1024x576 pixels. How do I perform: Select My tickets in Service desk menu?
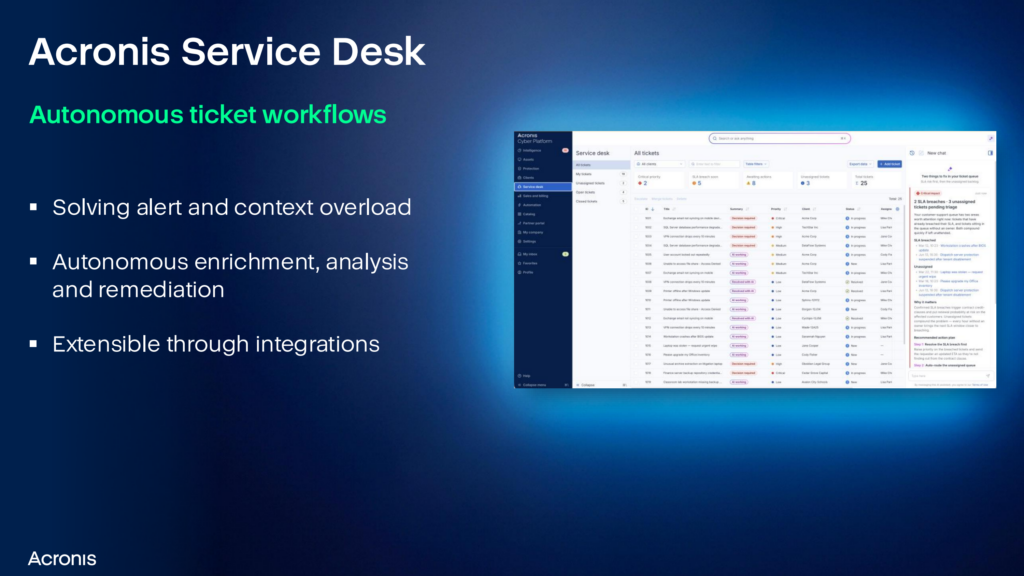point(601,174)
